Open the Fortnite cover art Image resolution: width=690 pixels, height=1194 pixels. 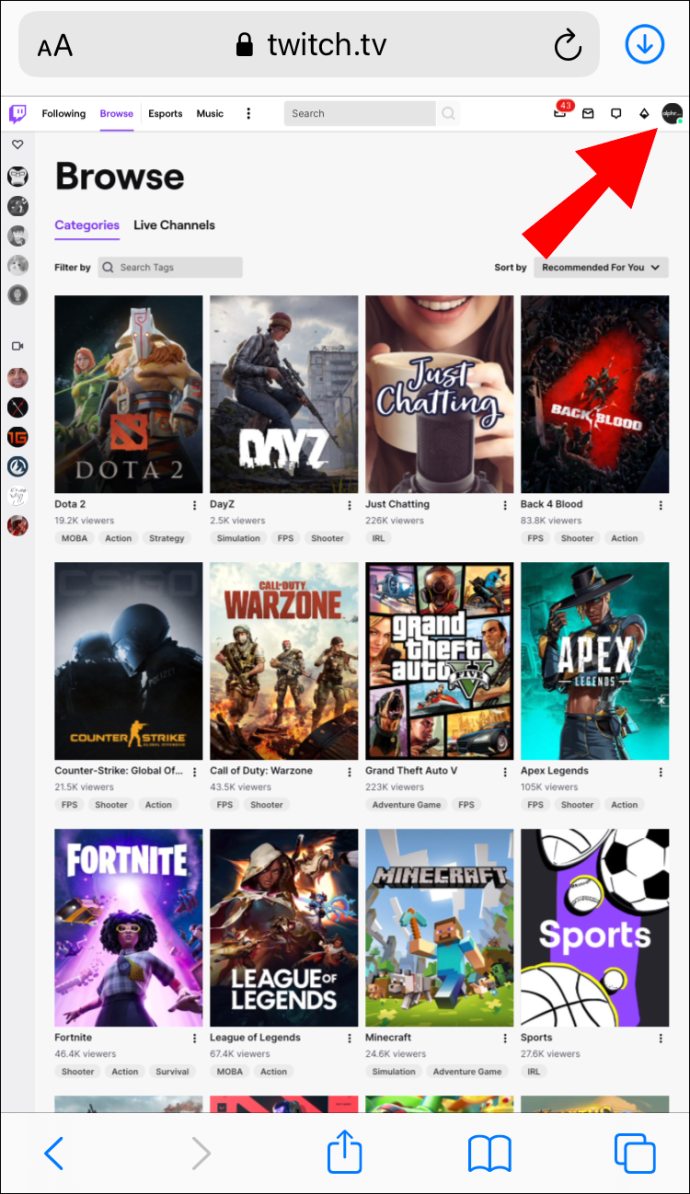click(129, 927)
